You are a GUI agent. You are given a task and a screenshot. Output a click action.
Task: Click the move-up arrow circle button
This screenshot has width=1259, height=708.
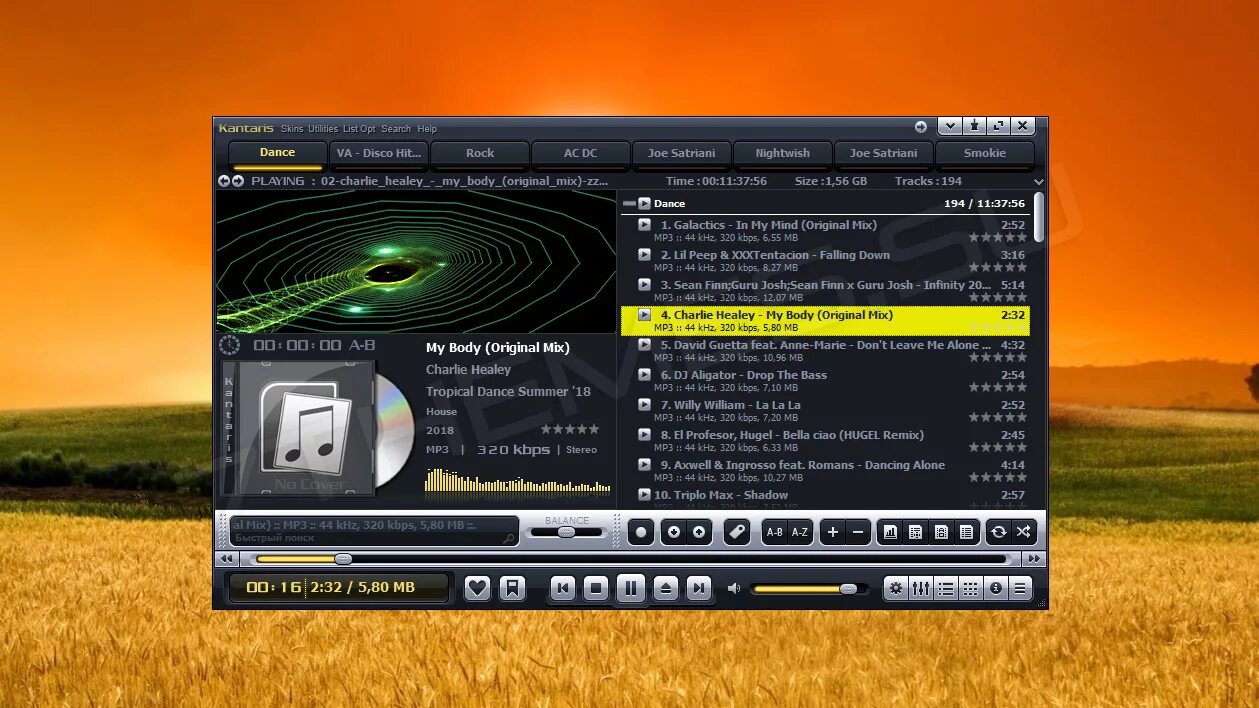(x=699, y=532)
